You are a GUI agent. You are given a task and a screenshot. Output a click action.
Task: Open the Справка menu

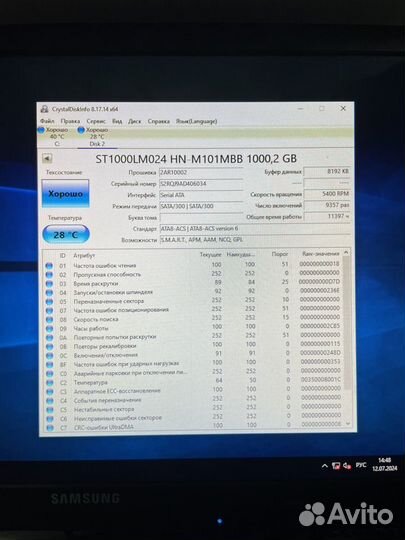click(x=159, y=121)
